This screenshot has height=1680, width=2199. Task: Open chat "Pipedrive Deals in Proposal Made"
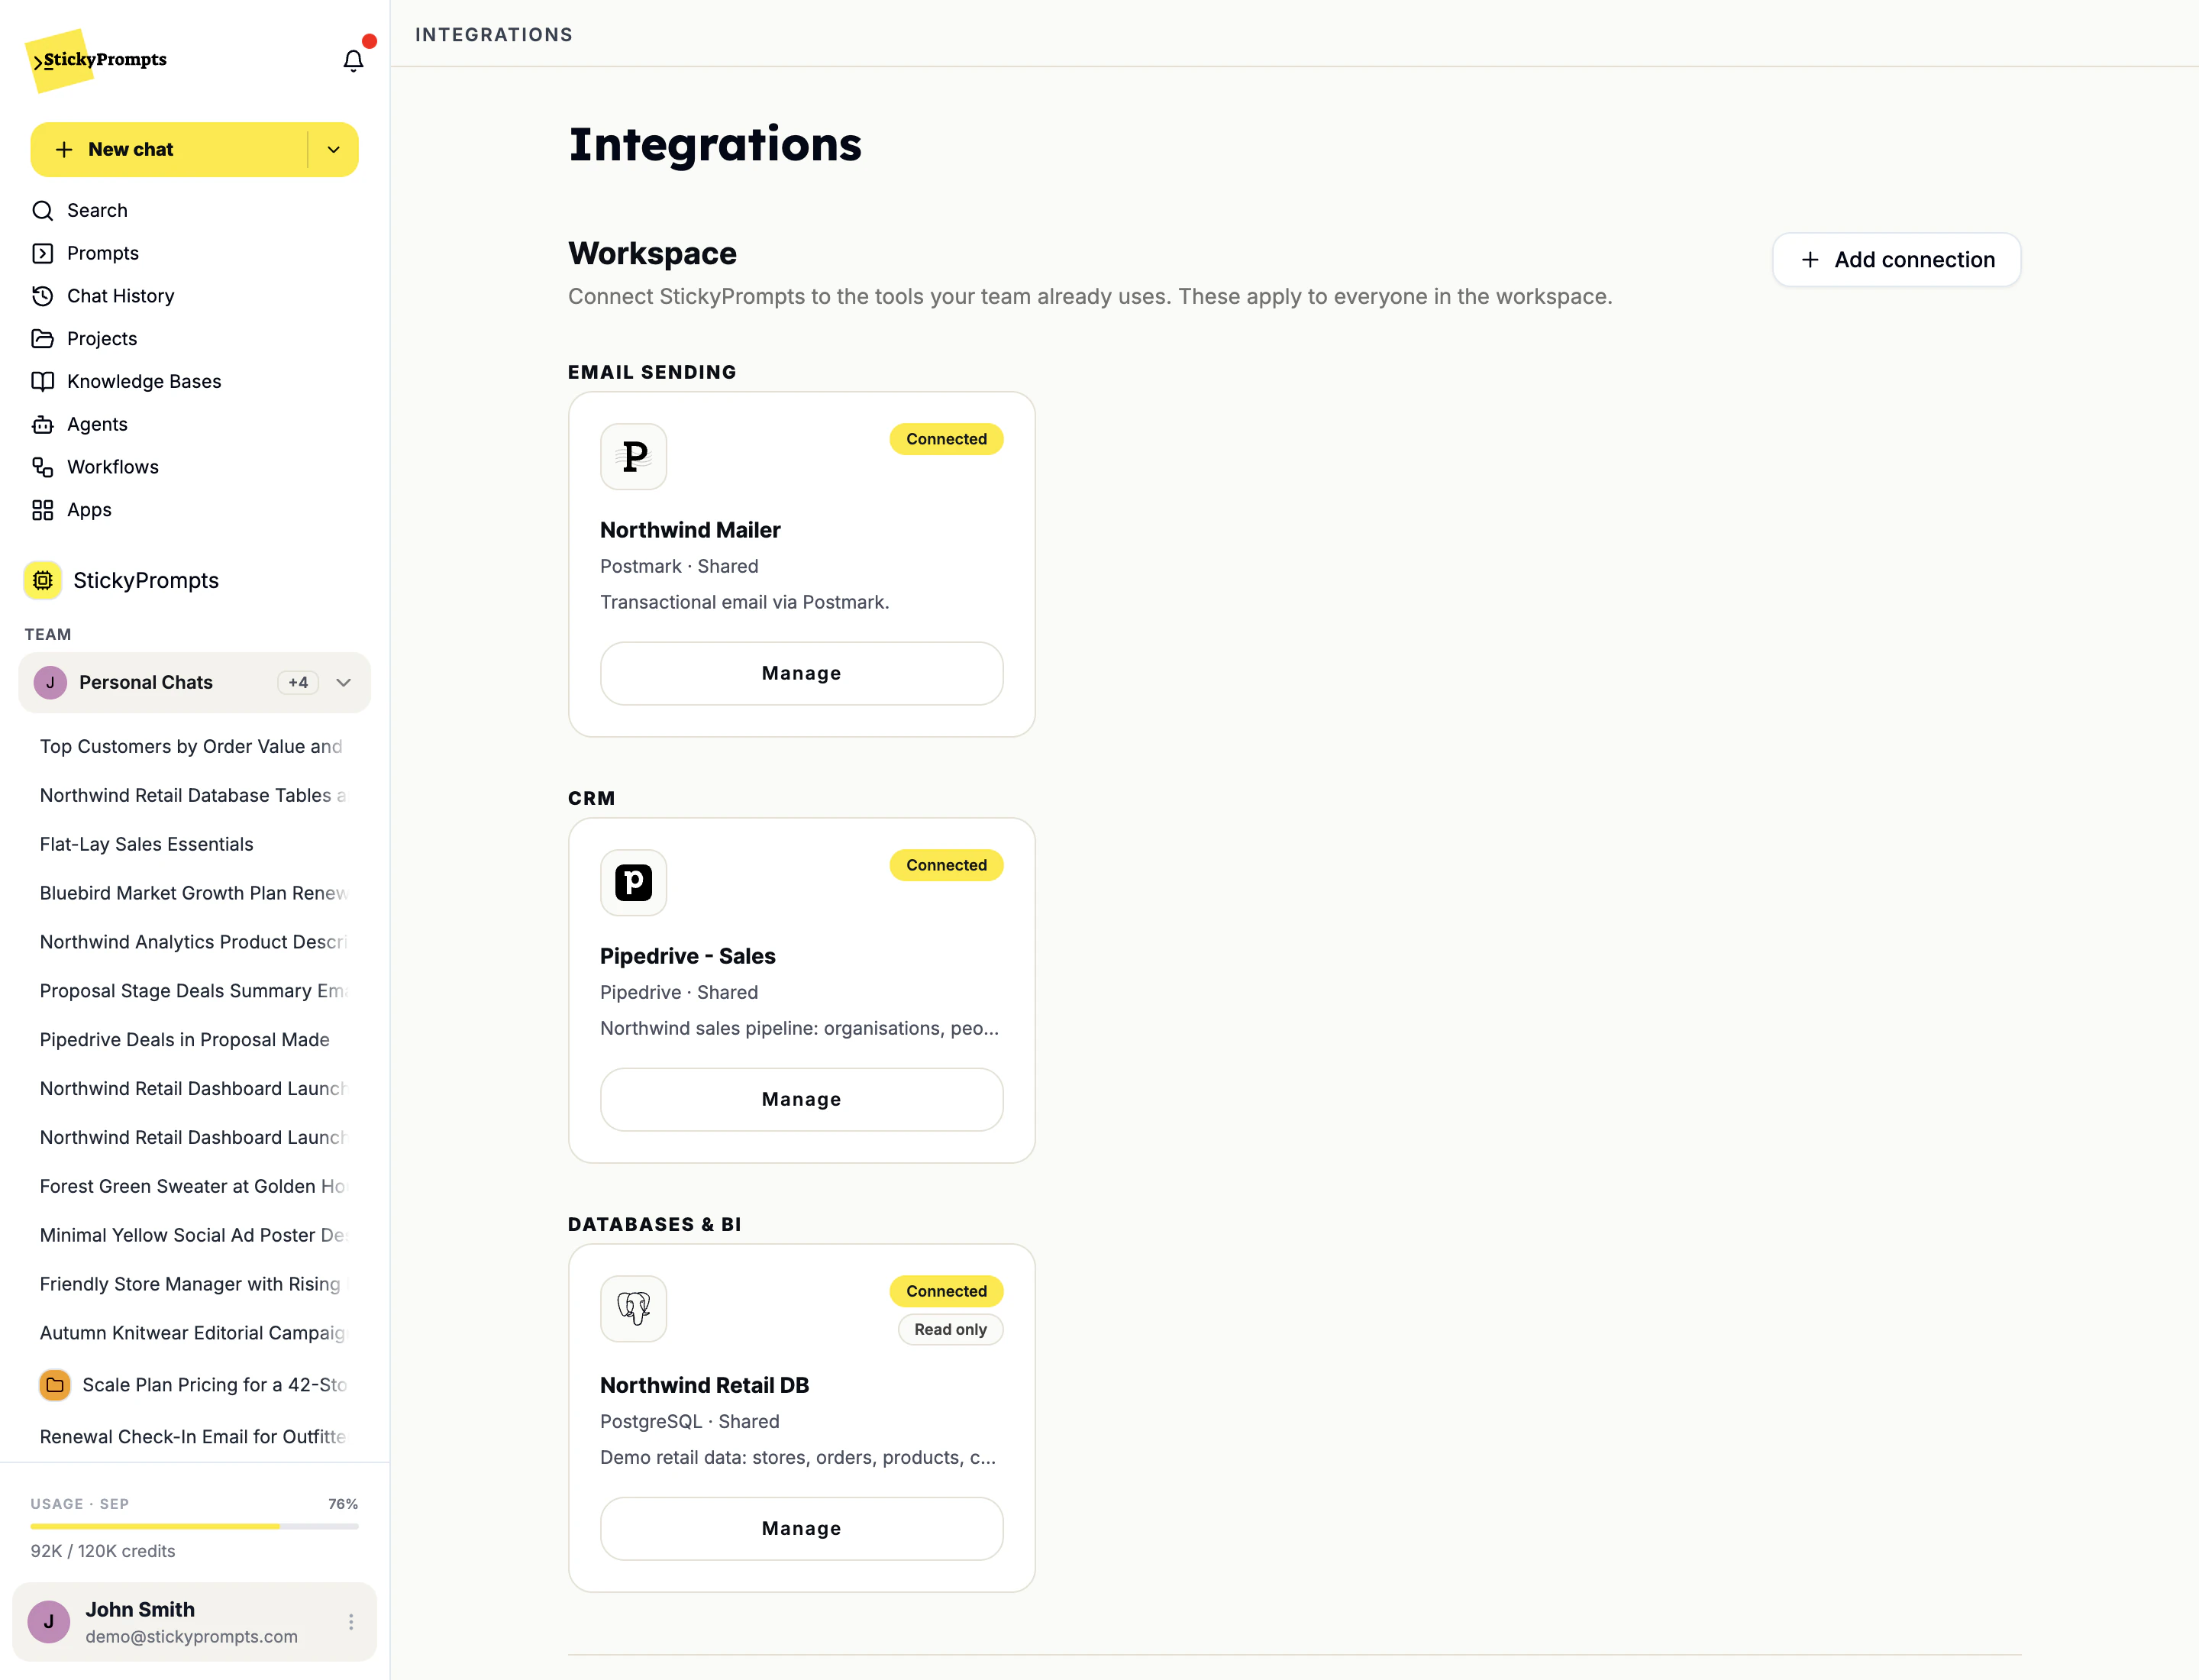coord(194,1040)
